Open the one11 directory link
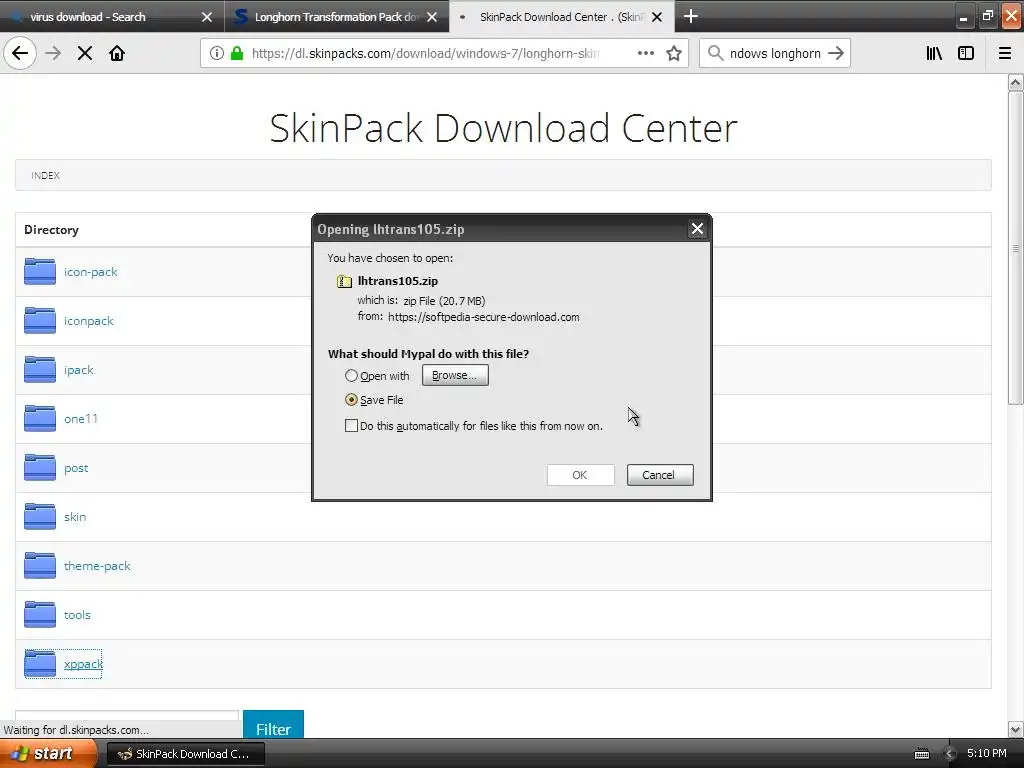 point(81,419)
